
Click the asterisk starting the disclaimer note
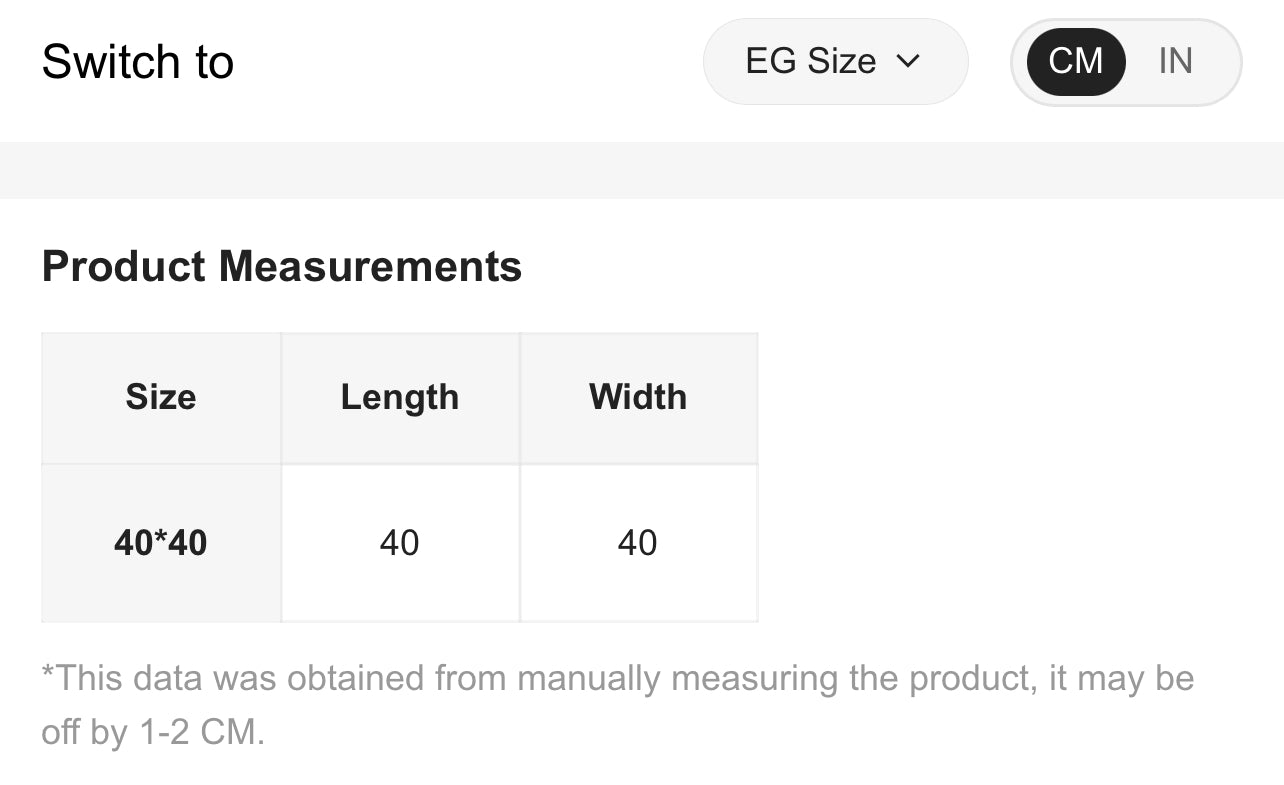point(47,672)
